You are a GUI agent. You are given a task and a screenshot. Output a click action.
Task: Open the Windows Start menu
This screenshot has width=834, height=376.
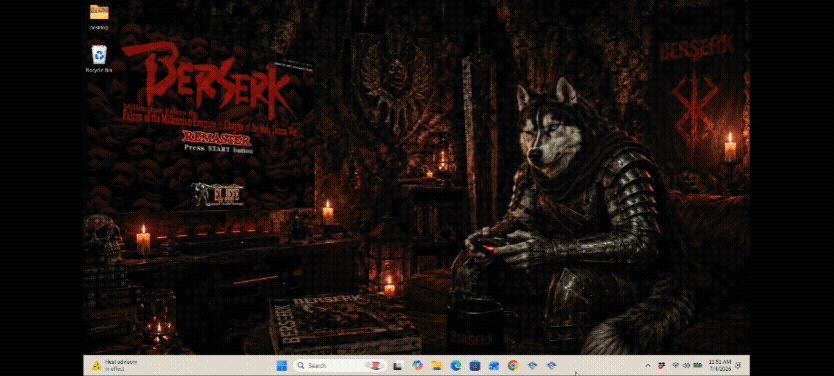(282, 365)
